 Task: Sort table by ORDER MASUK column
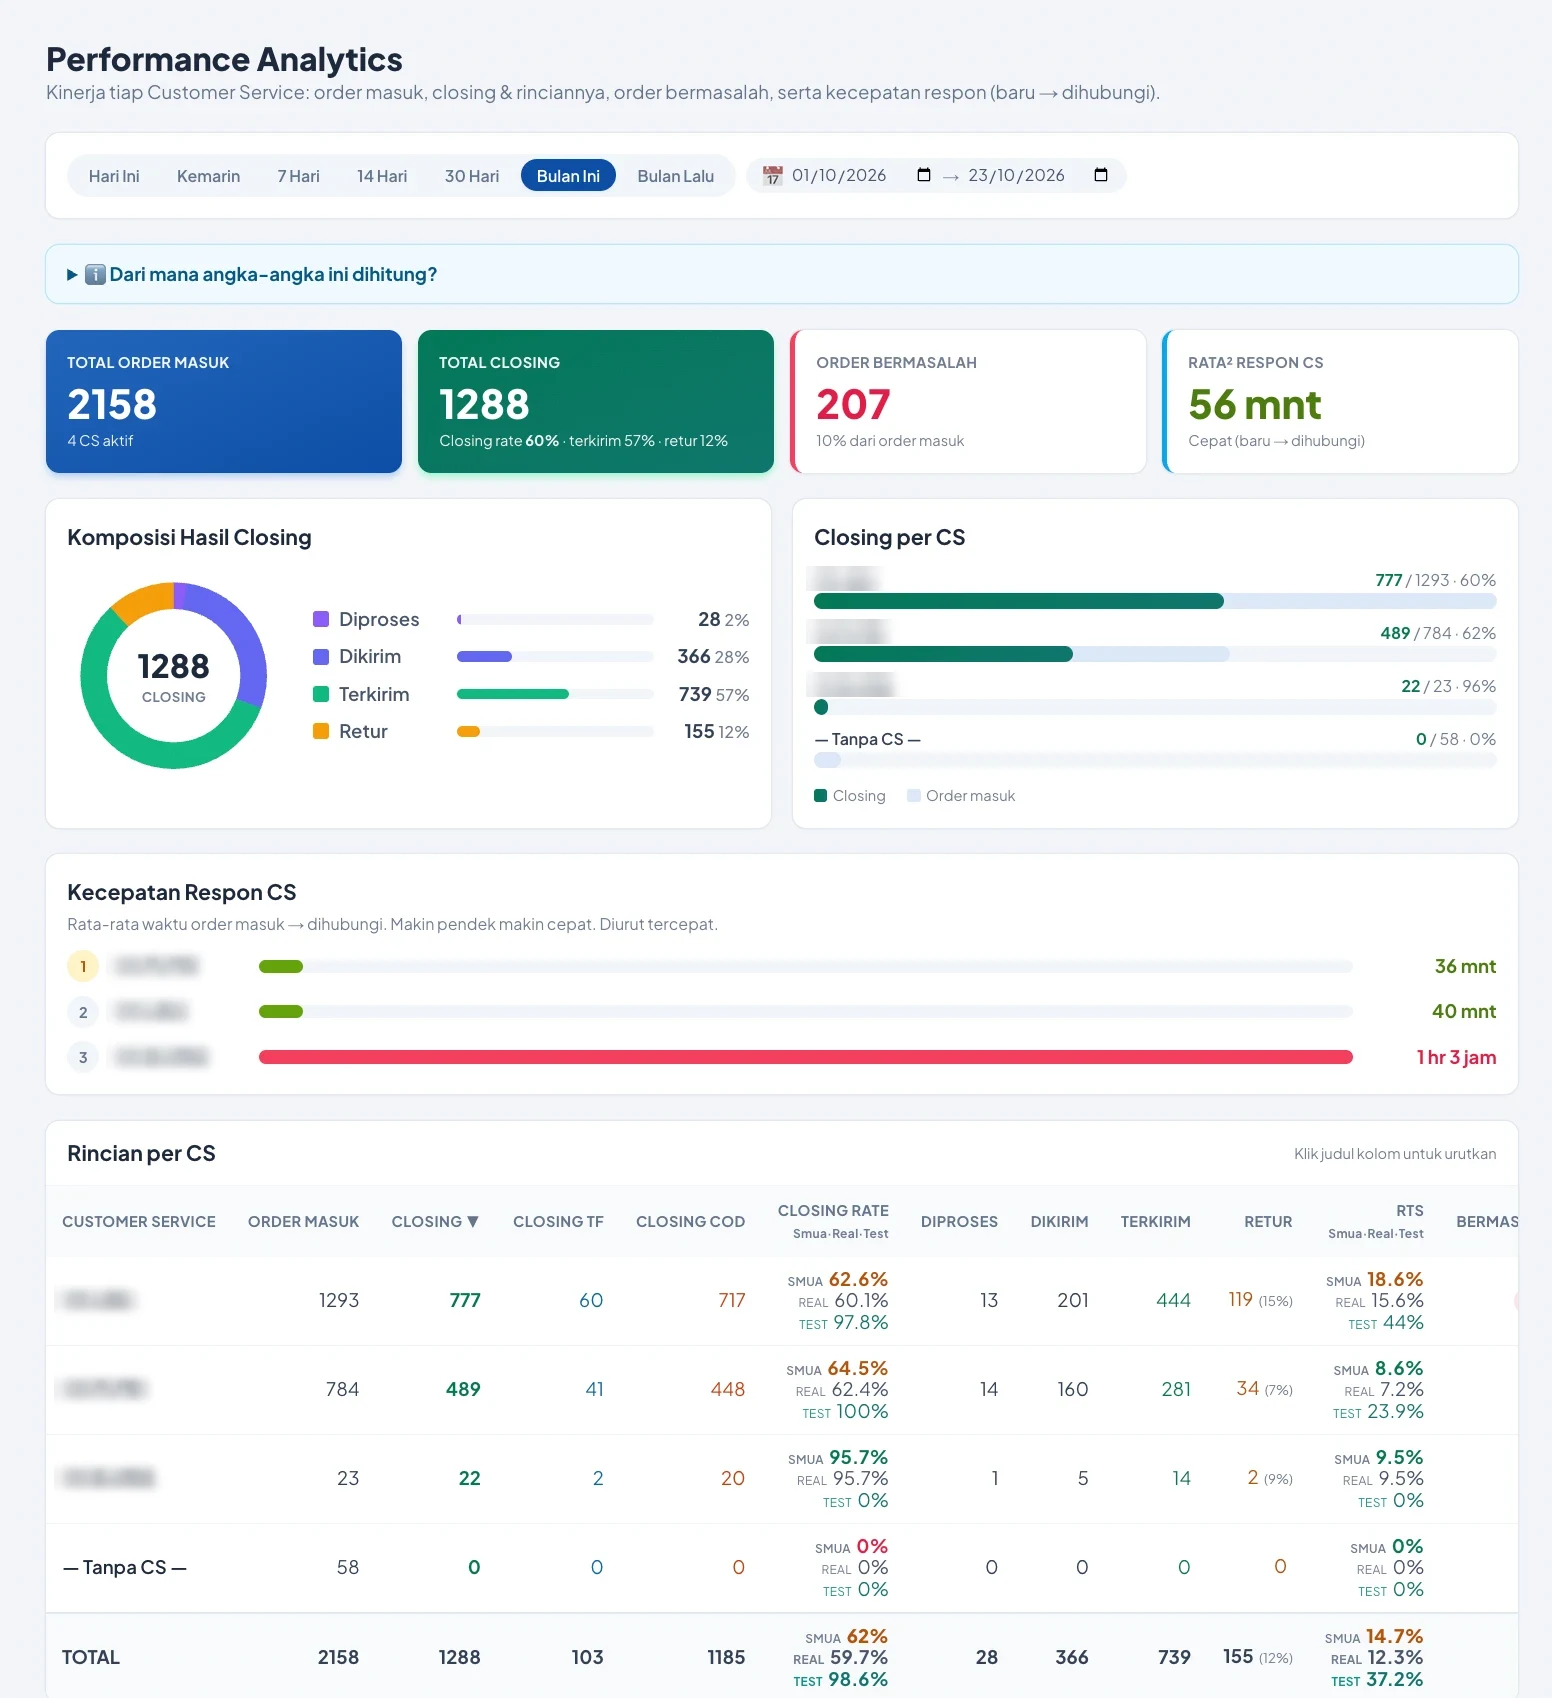pyautogui.click(x=303, y=1221)
